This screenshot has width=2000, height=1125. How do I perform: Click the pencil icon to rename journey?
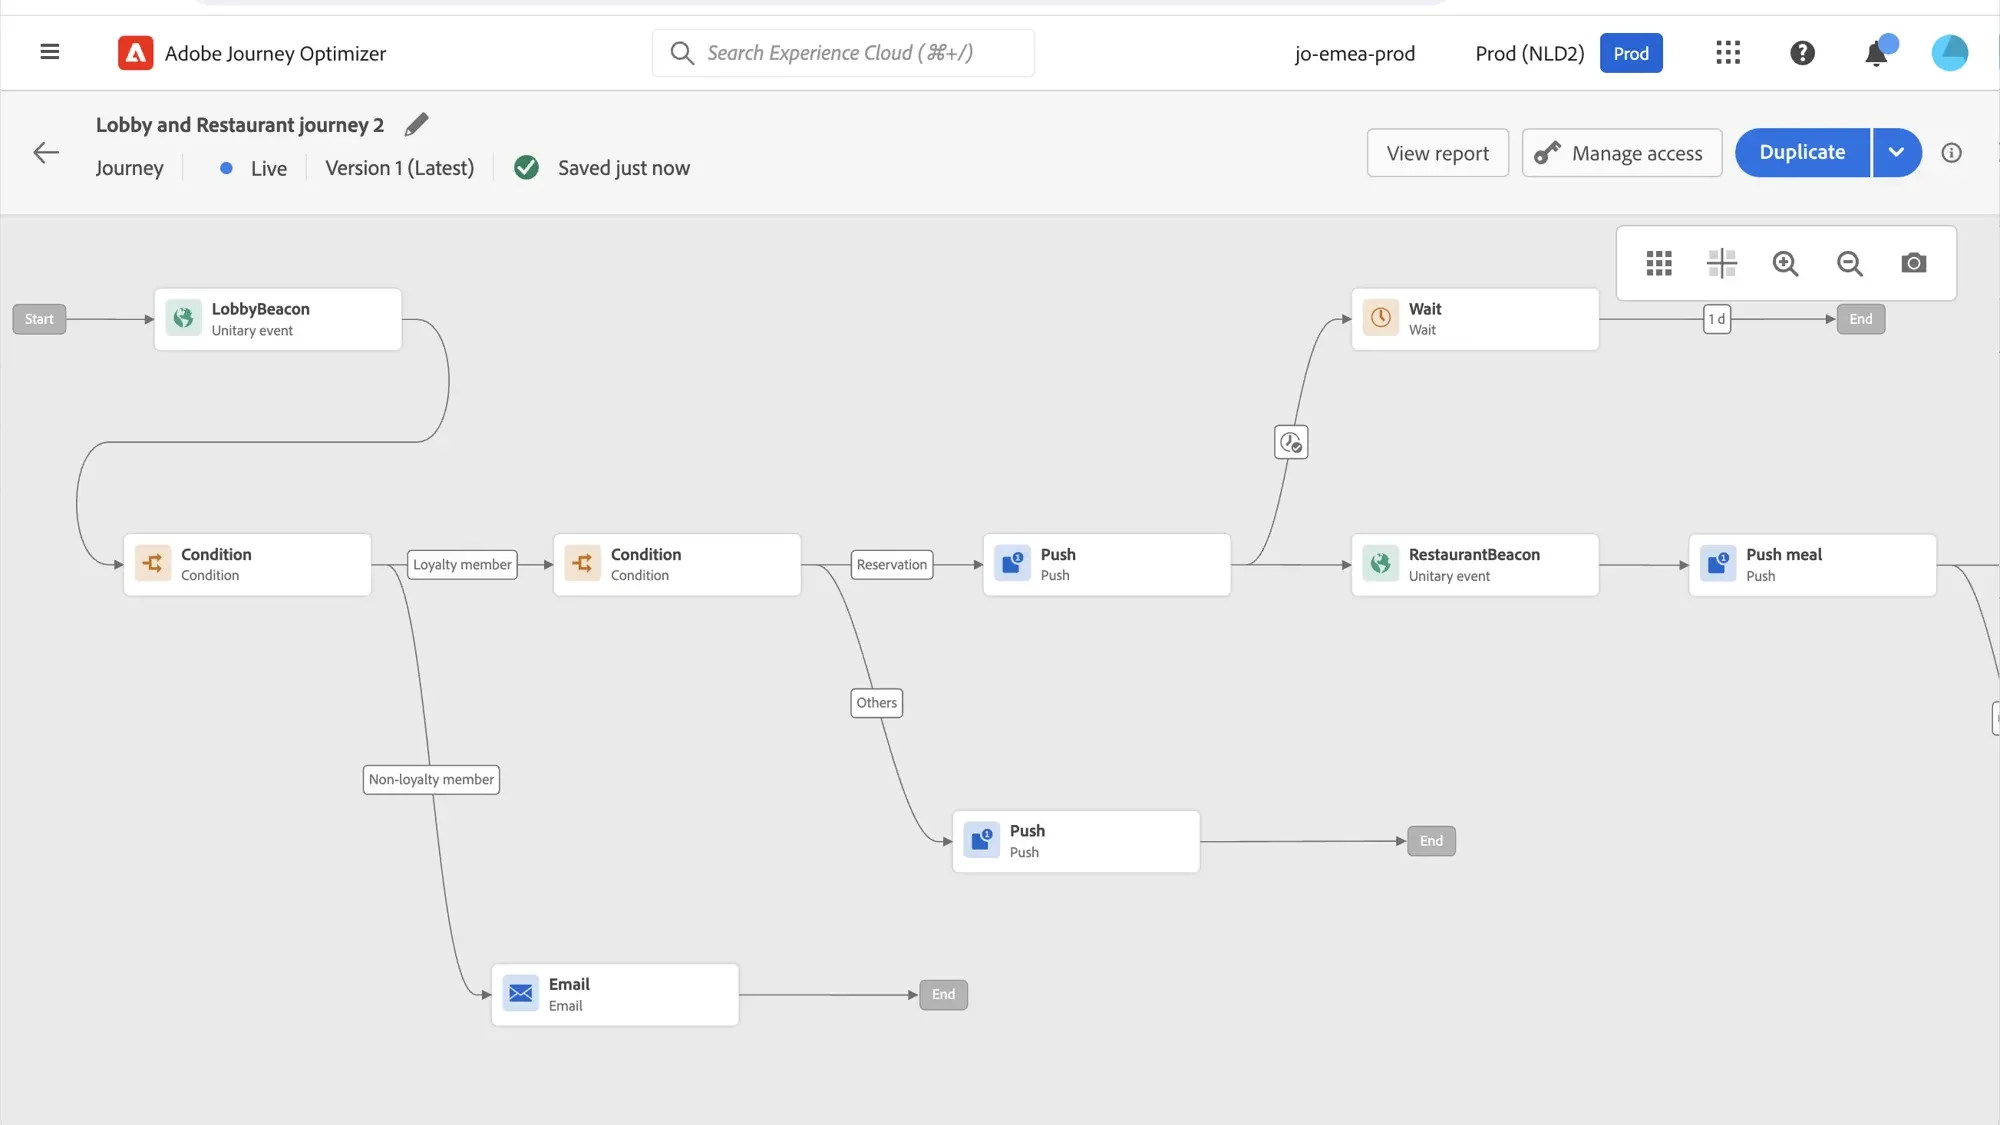coord(416,124)
